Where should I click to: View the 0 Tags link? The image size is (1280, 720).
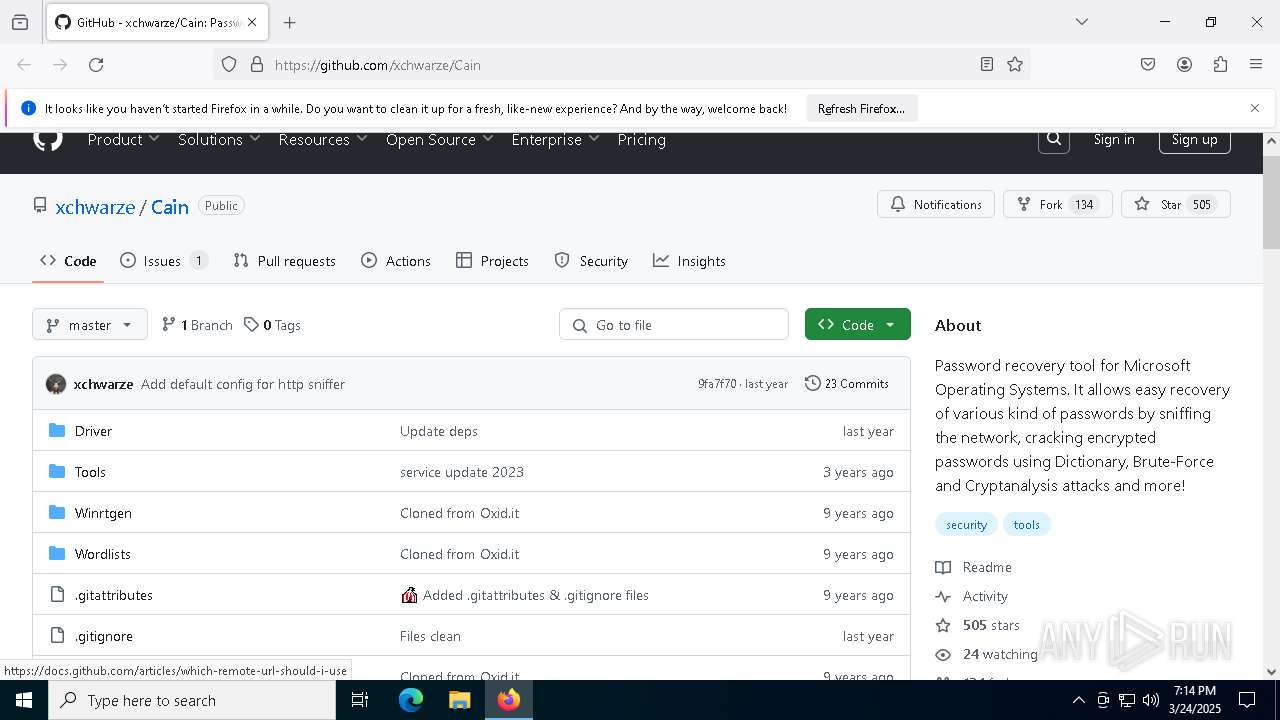click(273, 325)
